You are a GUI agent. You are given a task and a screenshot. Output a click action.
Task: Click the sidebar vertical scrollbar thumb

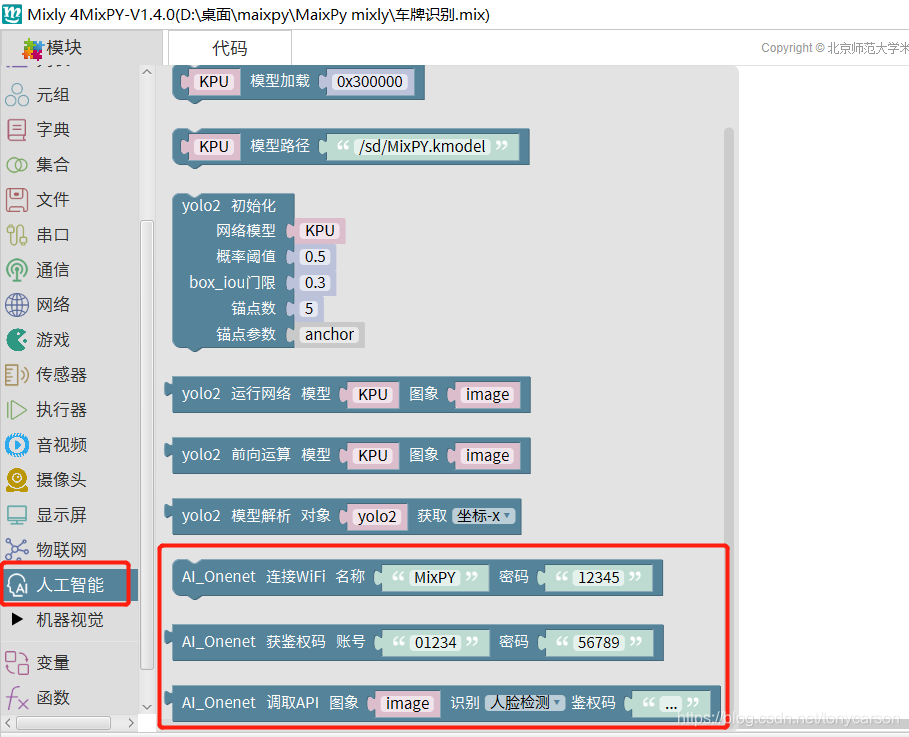[x=147, y=445]
